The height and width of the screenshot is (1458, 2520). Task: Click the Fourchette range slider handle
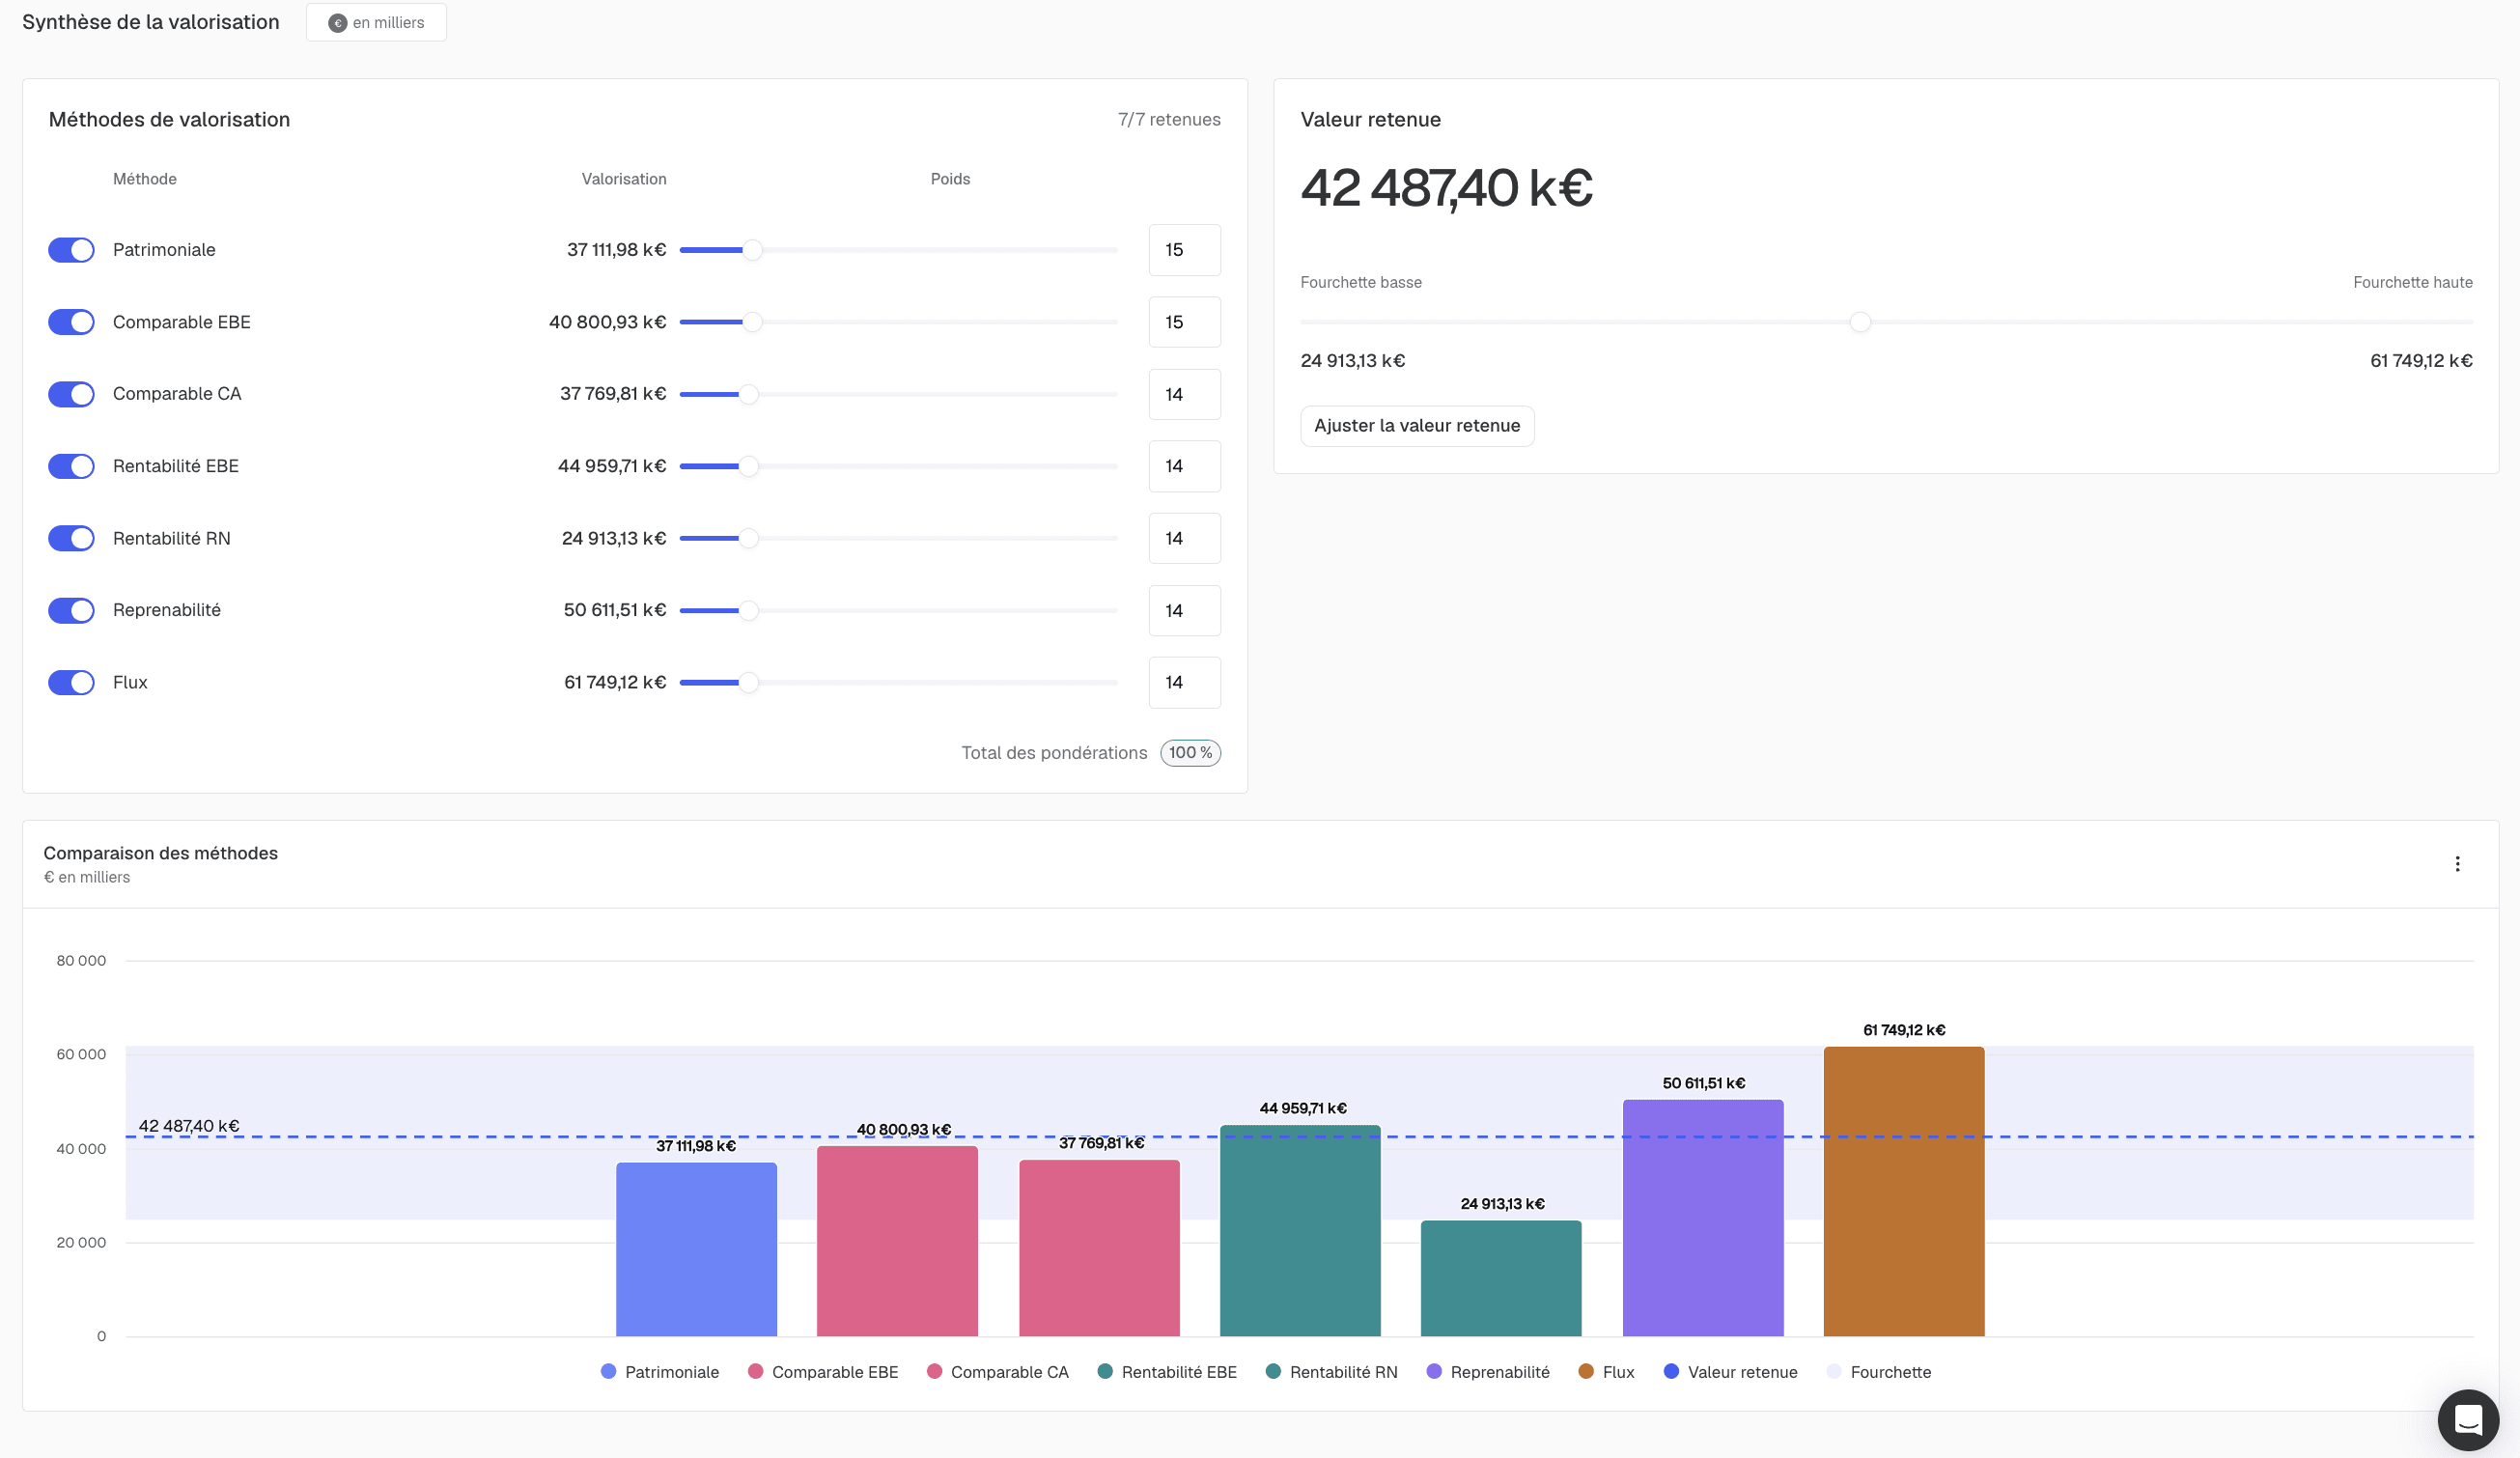1860,322
